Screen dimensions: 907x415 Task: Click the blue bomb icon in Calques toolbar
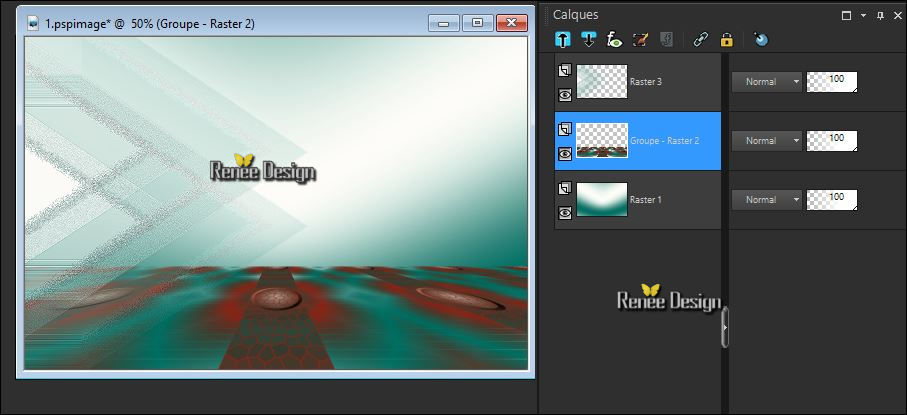(761, 39)
